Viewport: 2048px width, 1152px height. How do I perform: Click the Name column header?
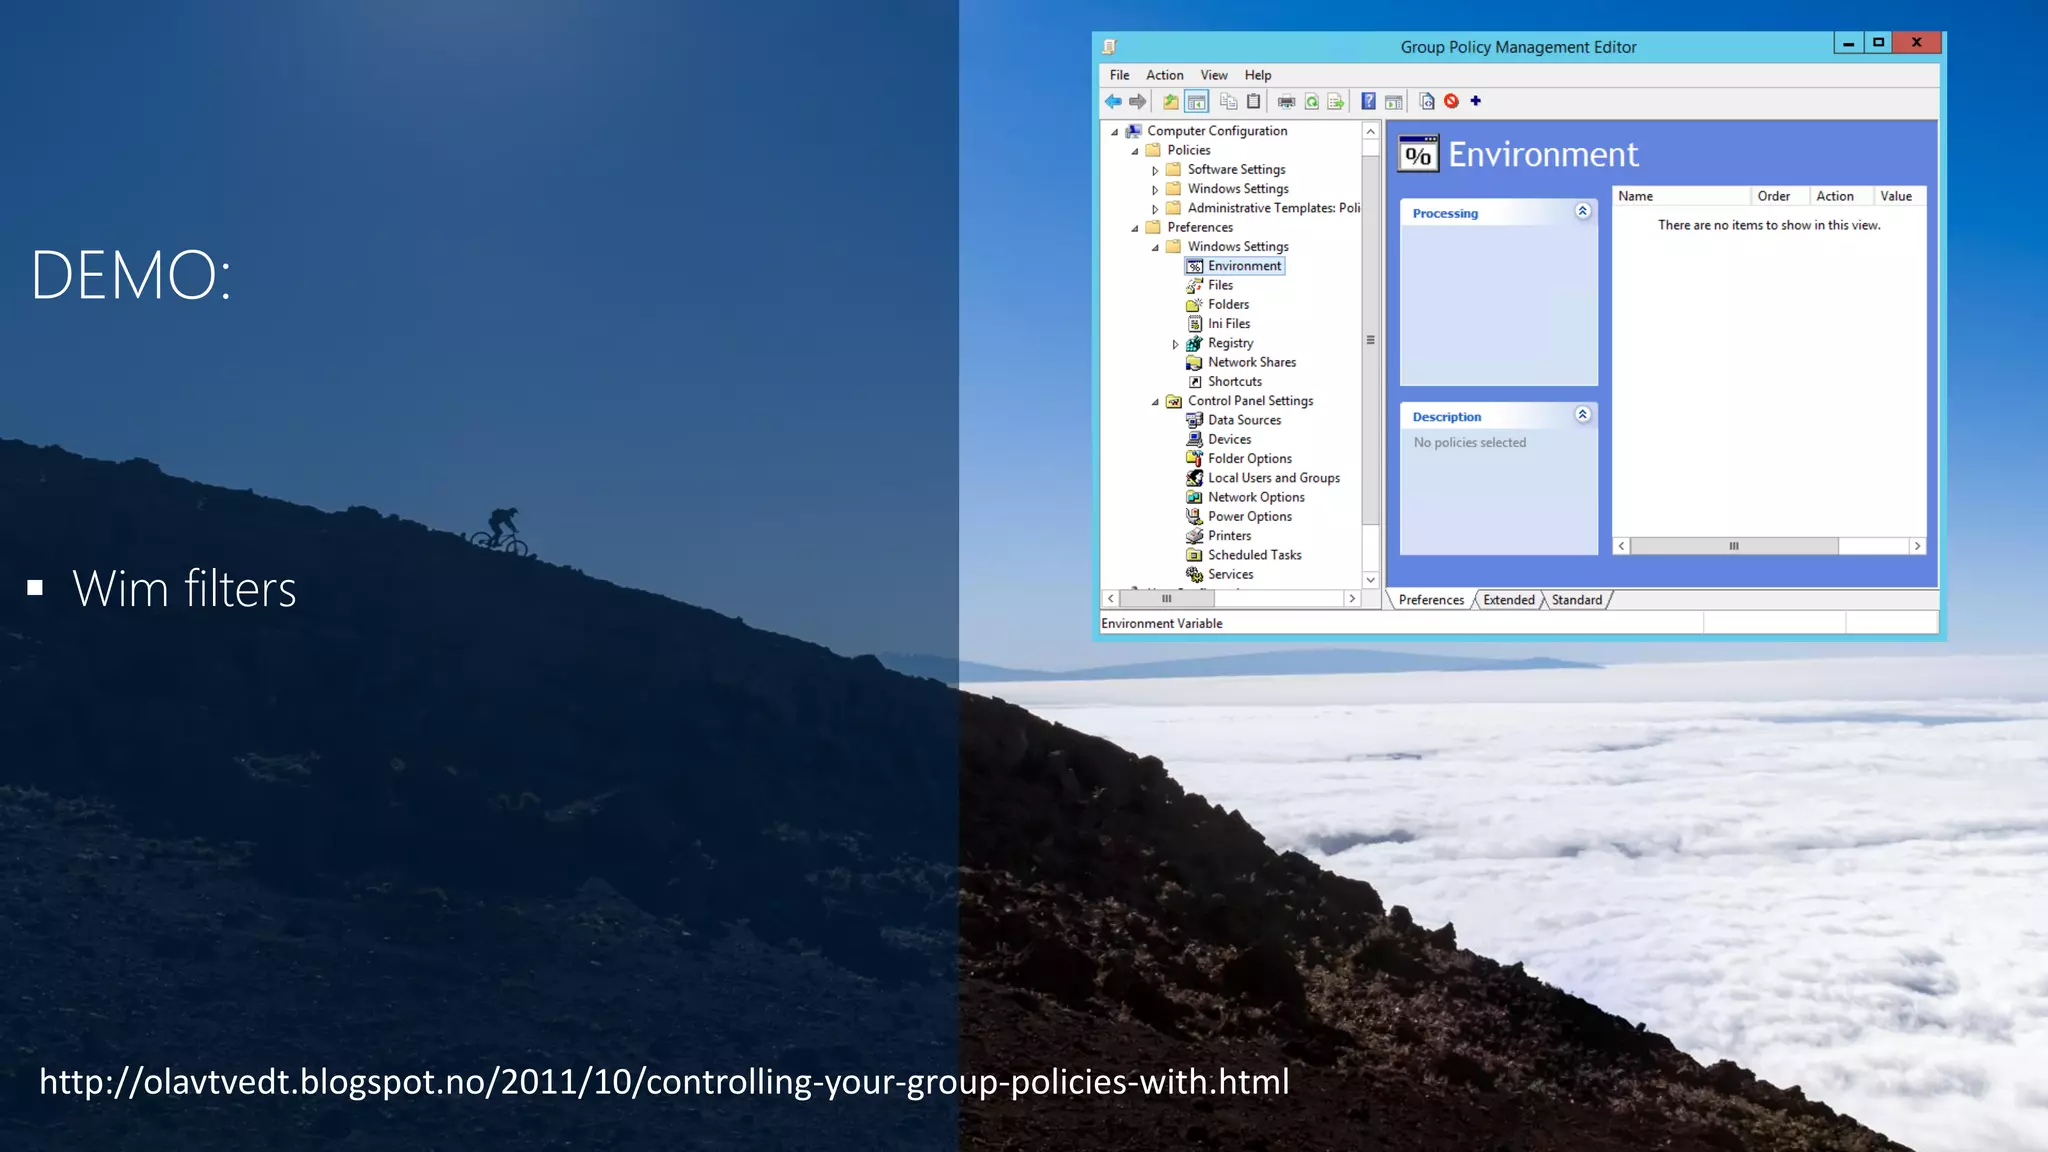(1681, 196)
